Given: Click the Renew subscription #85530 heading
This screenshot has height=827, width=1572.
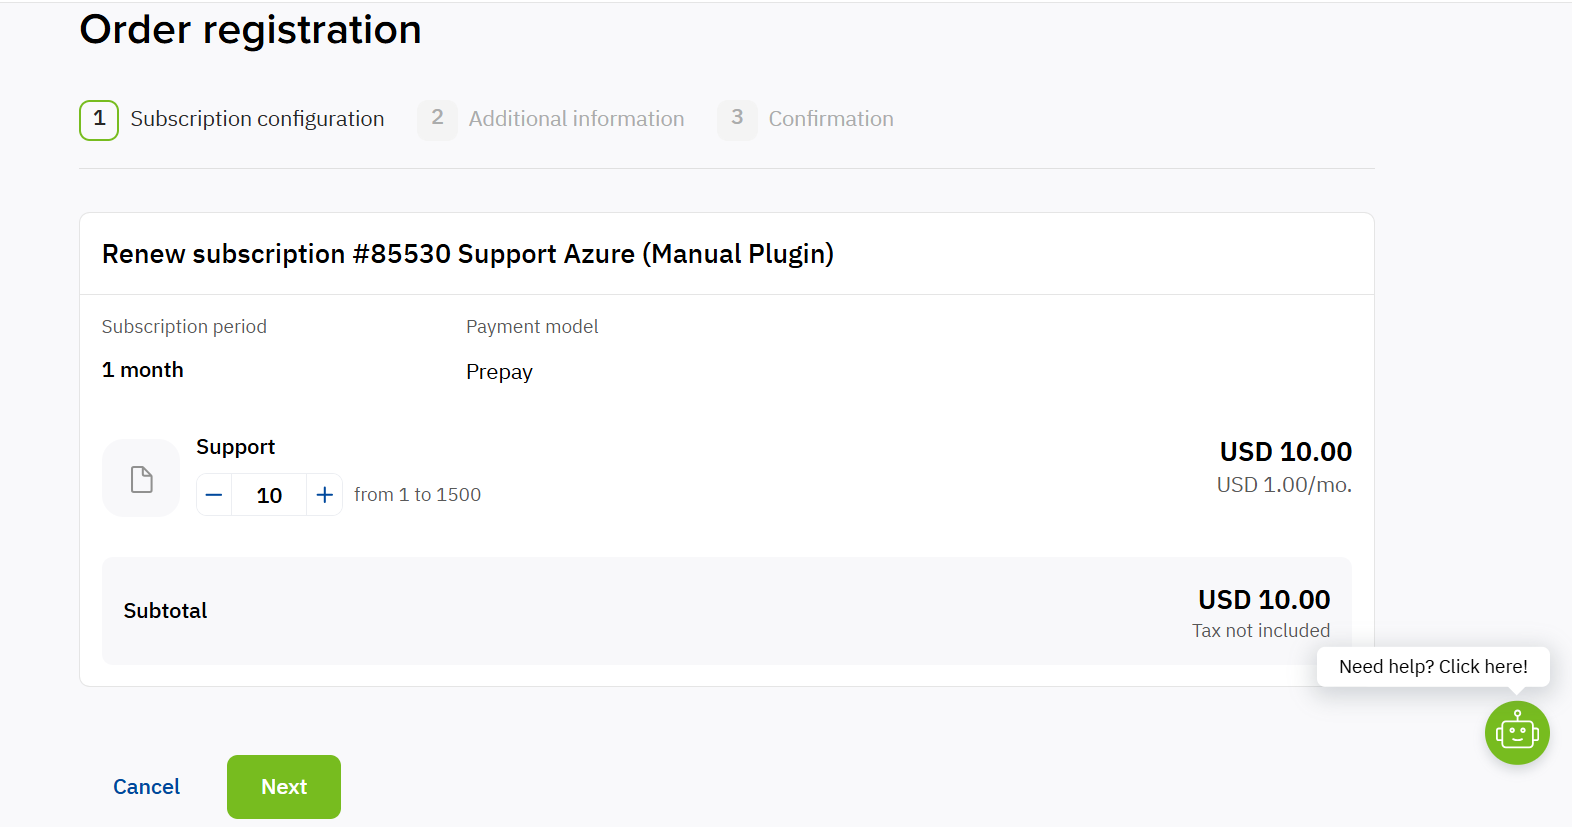Looking at the screenshot, I should [x=468, y=254].
